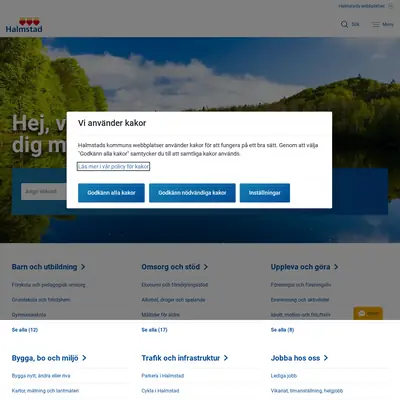This screenshot has width=400, height=400.
Task: Open Jobba hos oss heading
Action: [295, 358]
